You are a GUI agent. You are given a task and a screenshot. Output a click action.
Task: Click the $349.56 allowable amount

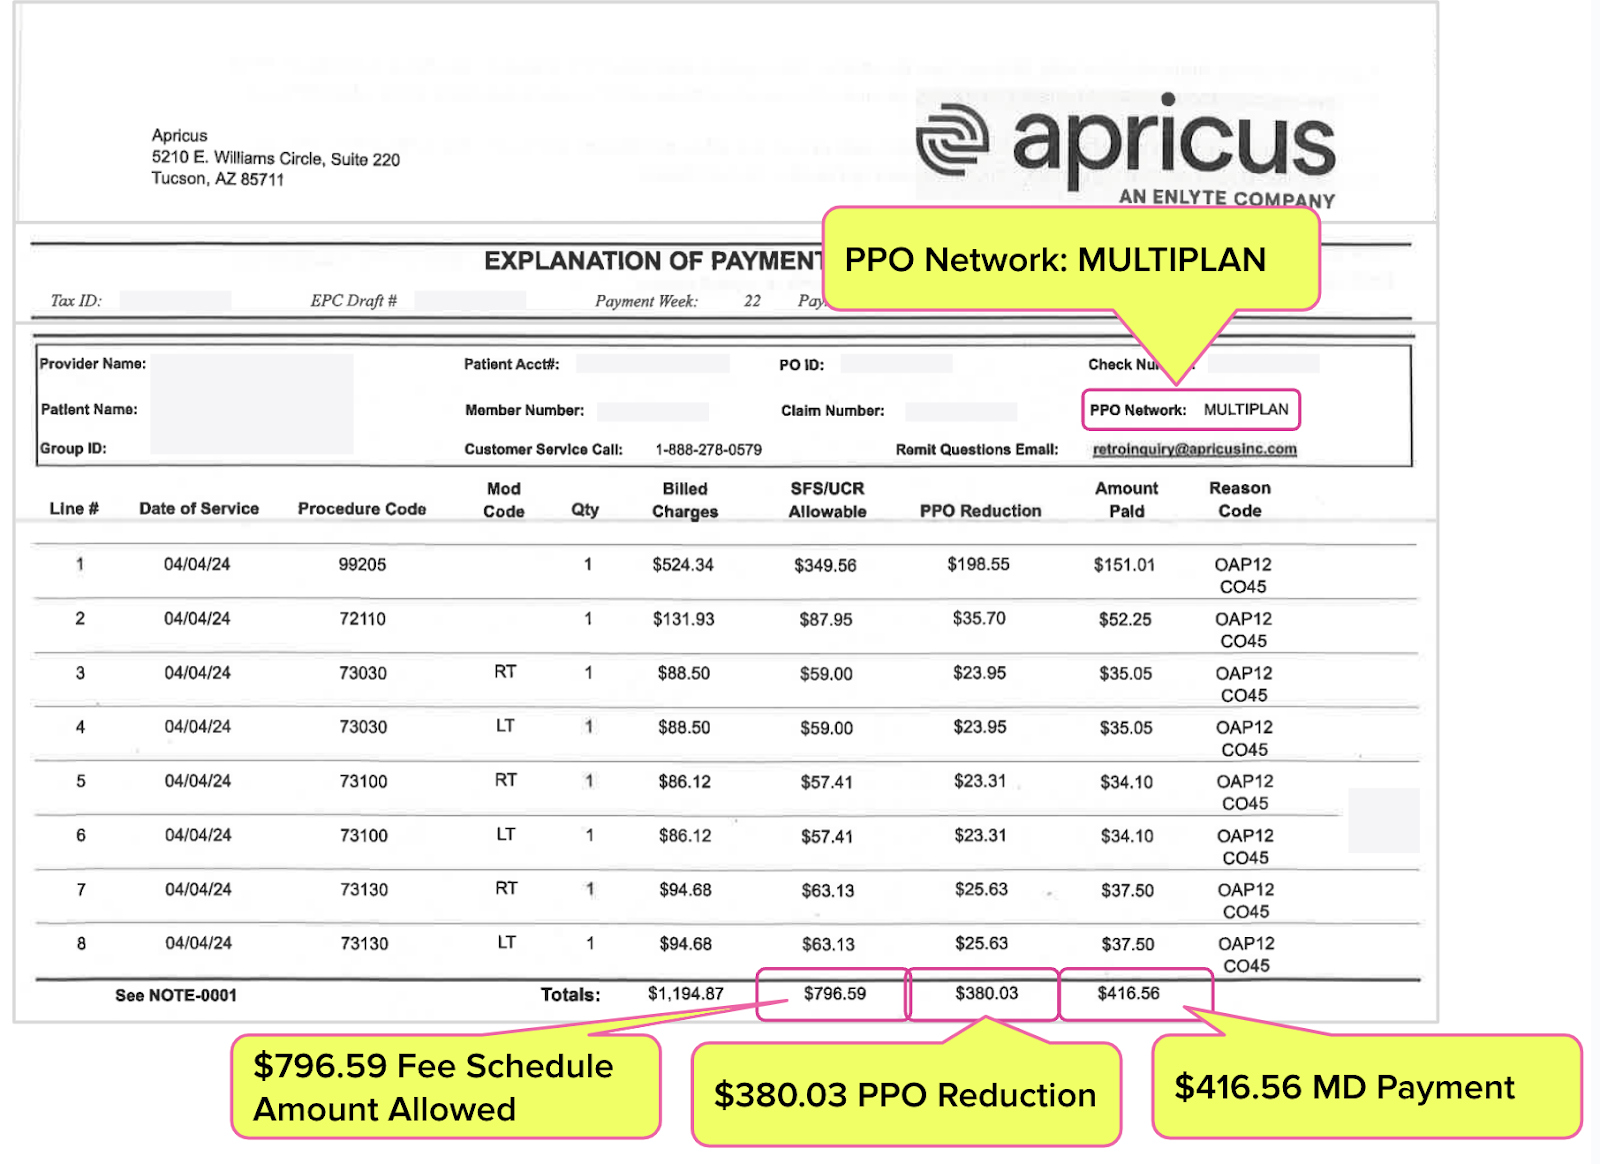[825, 566]
